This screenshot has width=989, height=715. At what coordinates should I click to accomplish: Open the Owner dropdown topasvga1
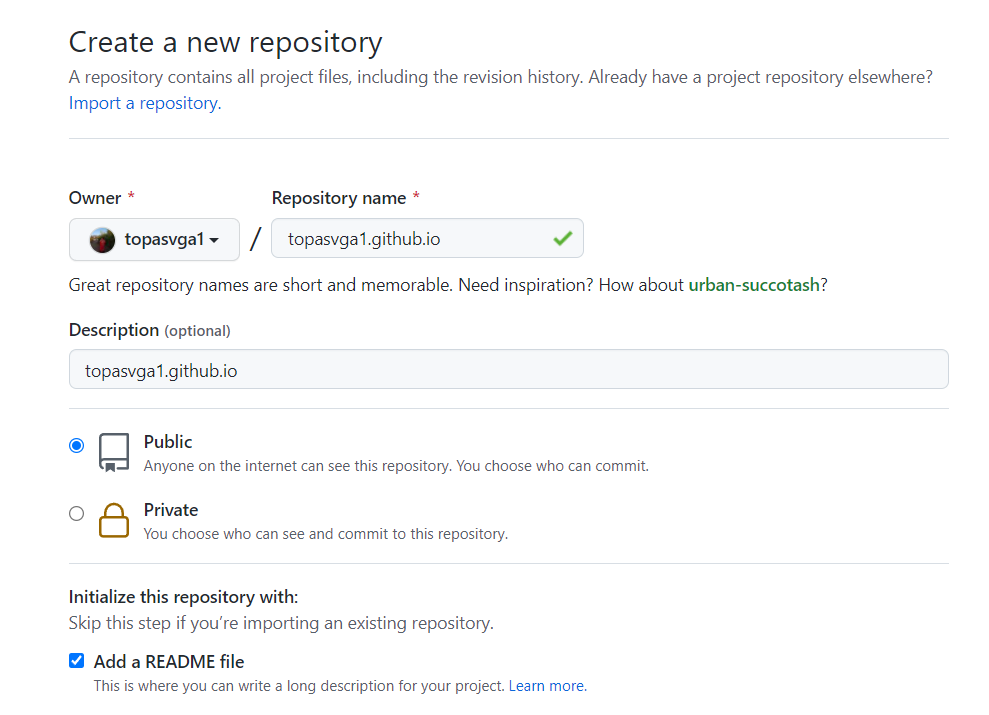[x=154, y=240]
